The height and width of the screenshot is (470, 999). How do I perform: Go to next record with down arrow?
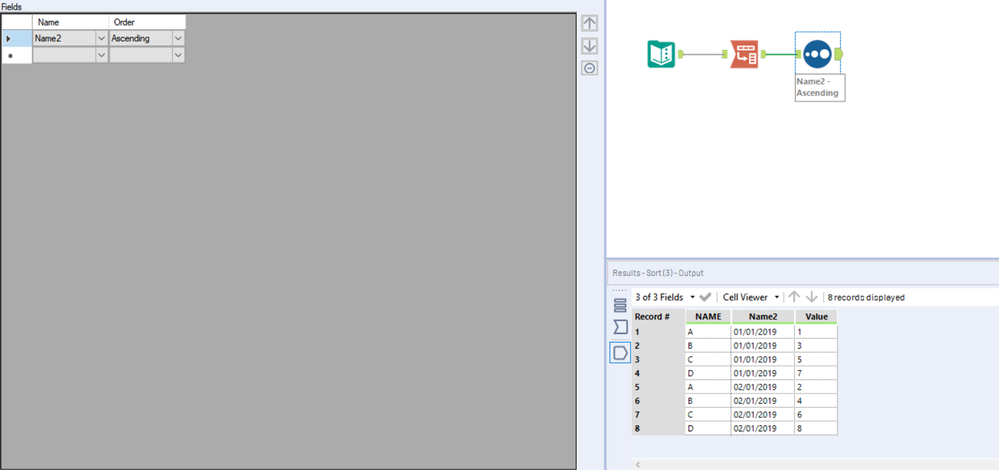click(811, 297)
